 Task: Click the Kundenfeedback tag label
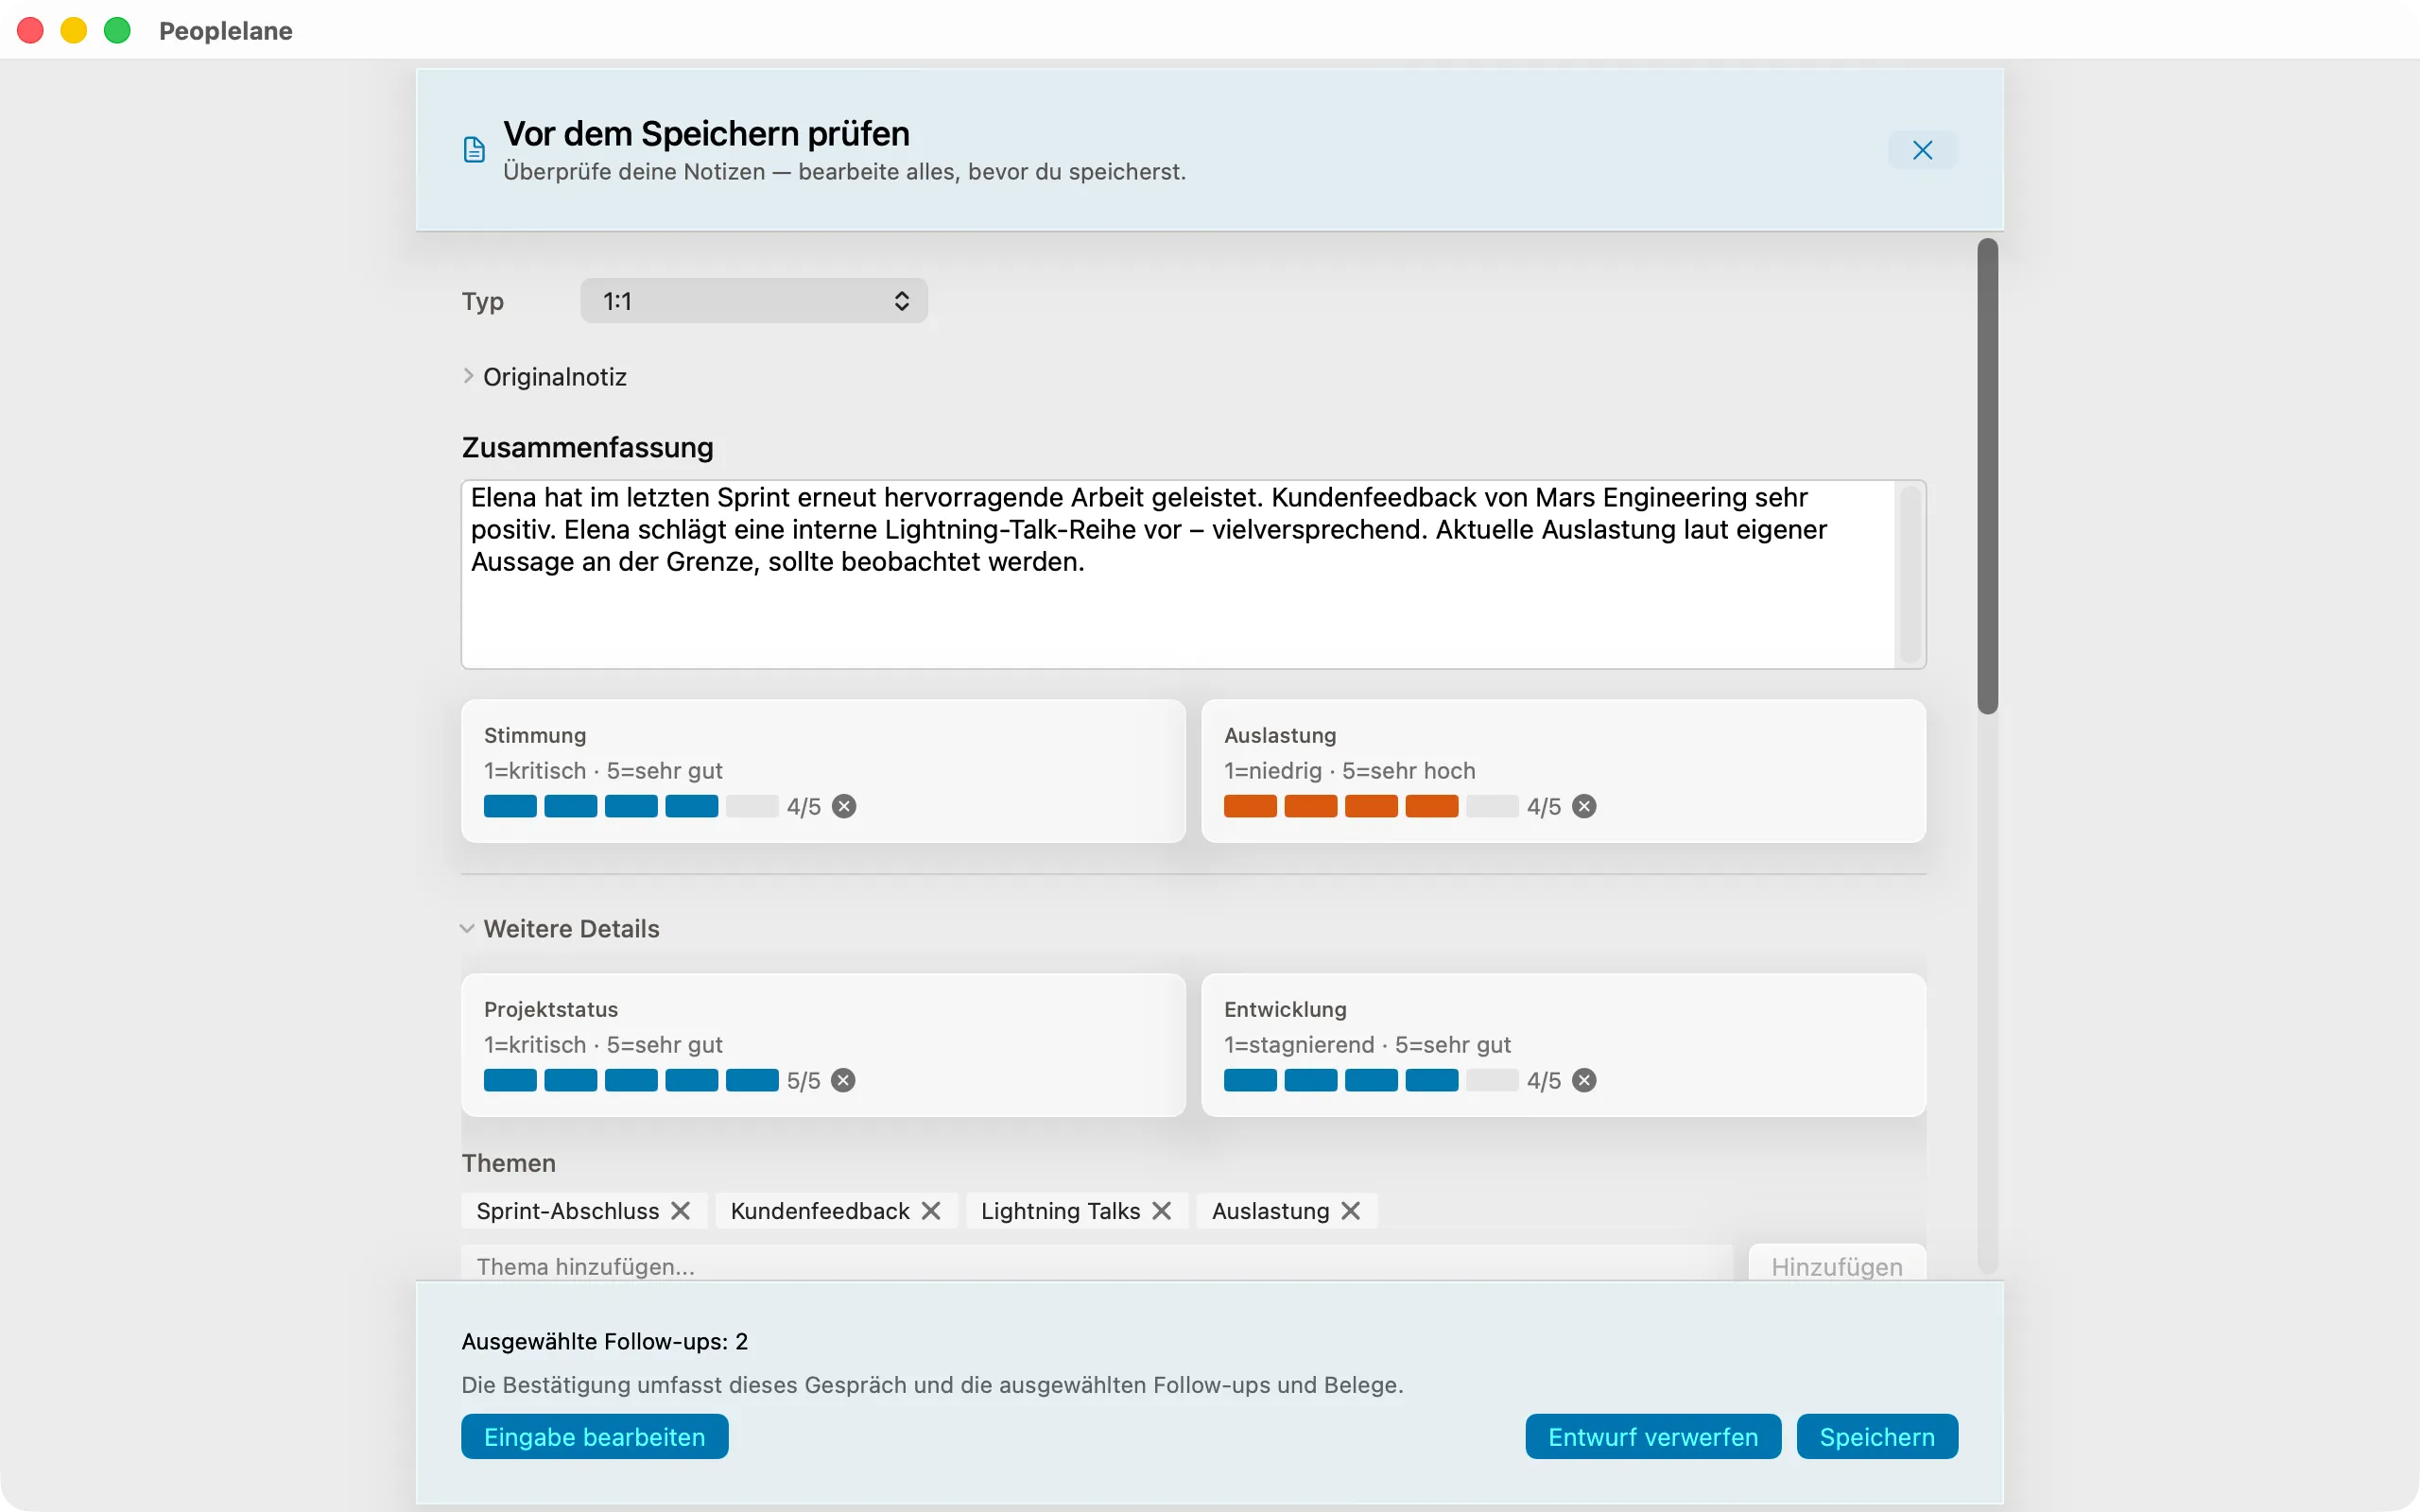click(x=820, y=1211)
